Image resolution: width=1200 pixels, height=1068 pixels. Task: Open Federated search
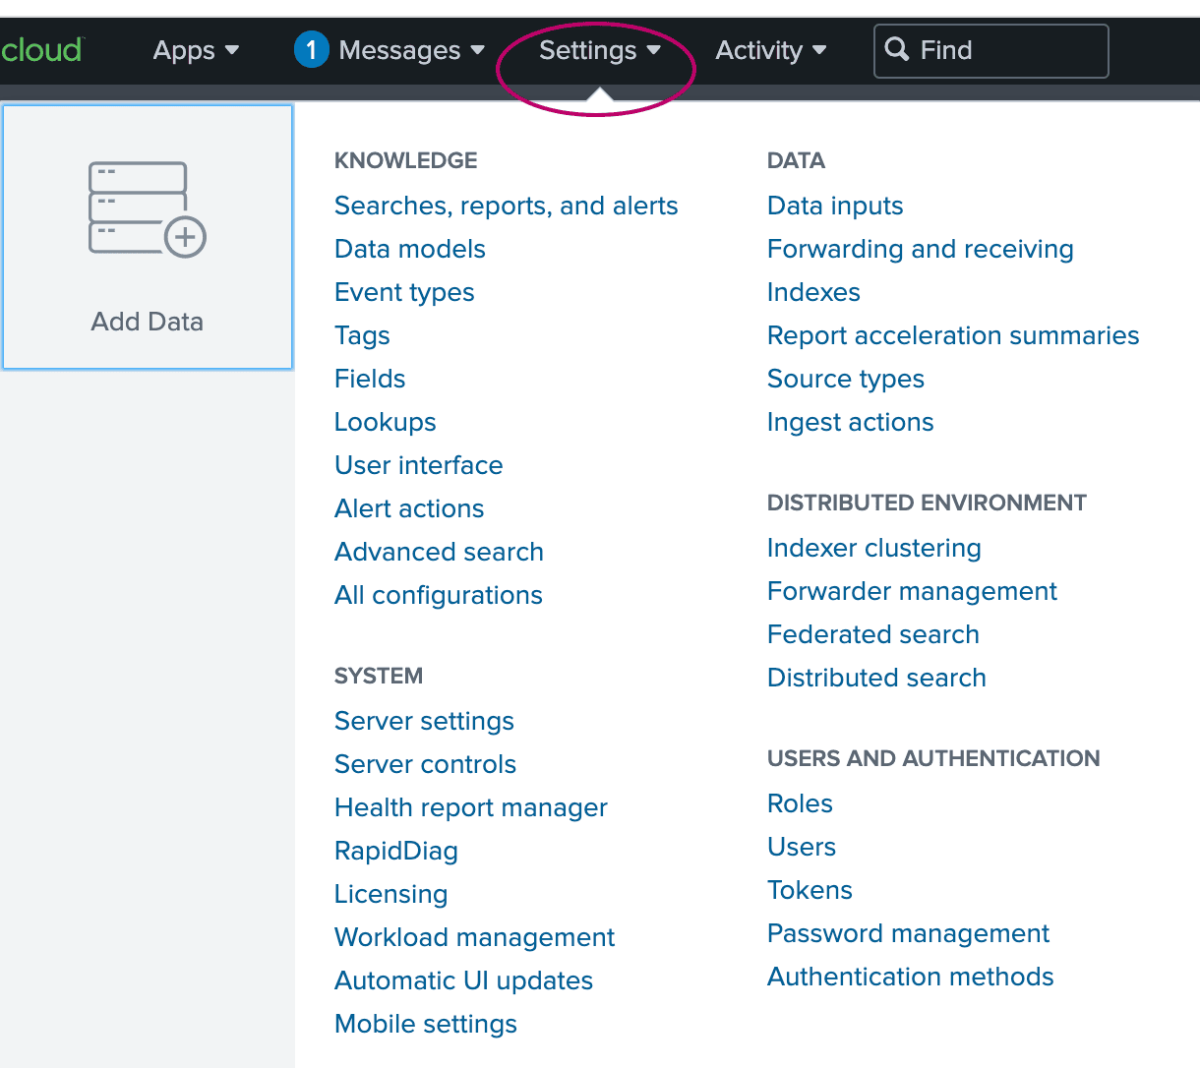[x=873, y=634]
